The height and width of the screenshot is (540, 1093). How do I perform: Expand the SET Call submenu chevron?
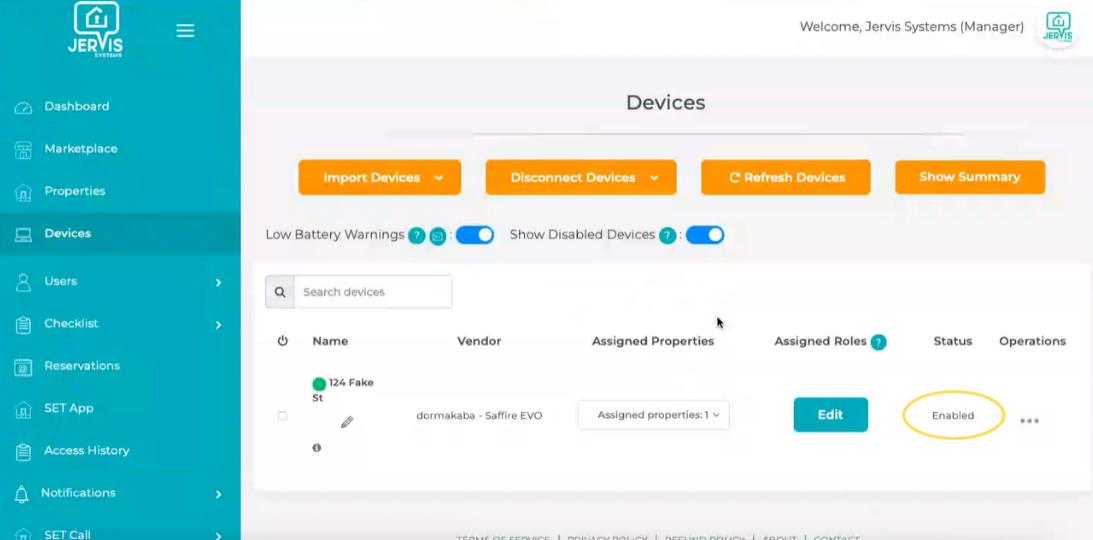218,536
